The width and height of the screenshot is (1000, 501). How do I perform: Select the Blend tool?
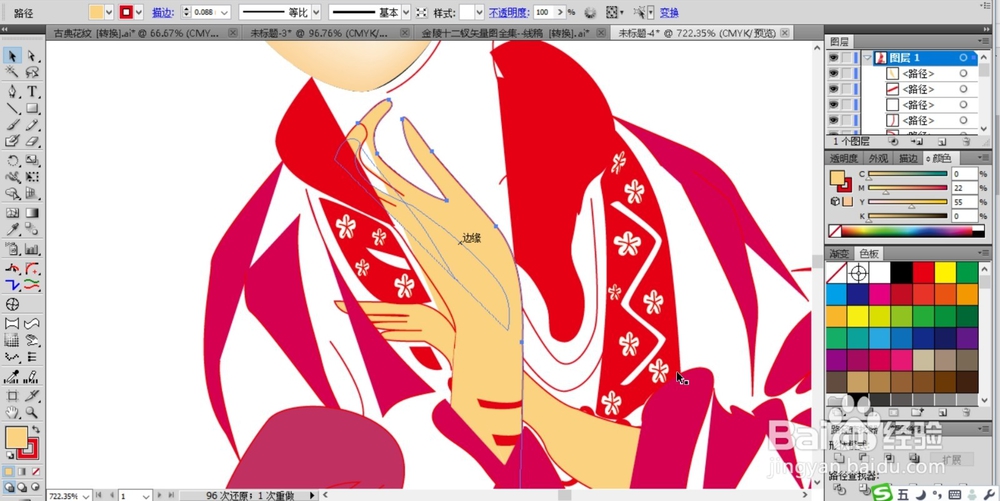click(x=32, y=229)
